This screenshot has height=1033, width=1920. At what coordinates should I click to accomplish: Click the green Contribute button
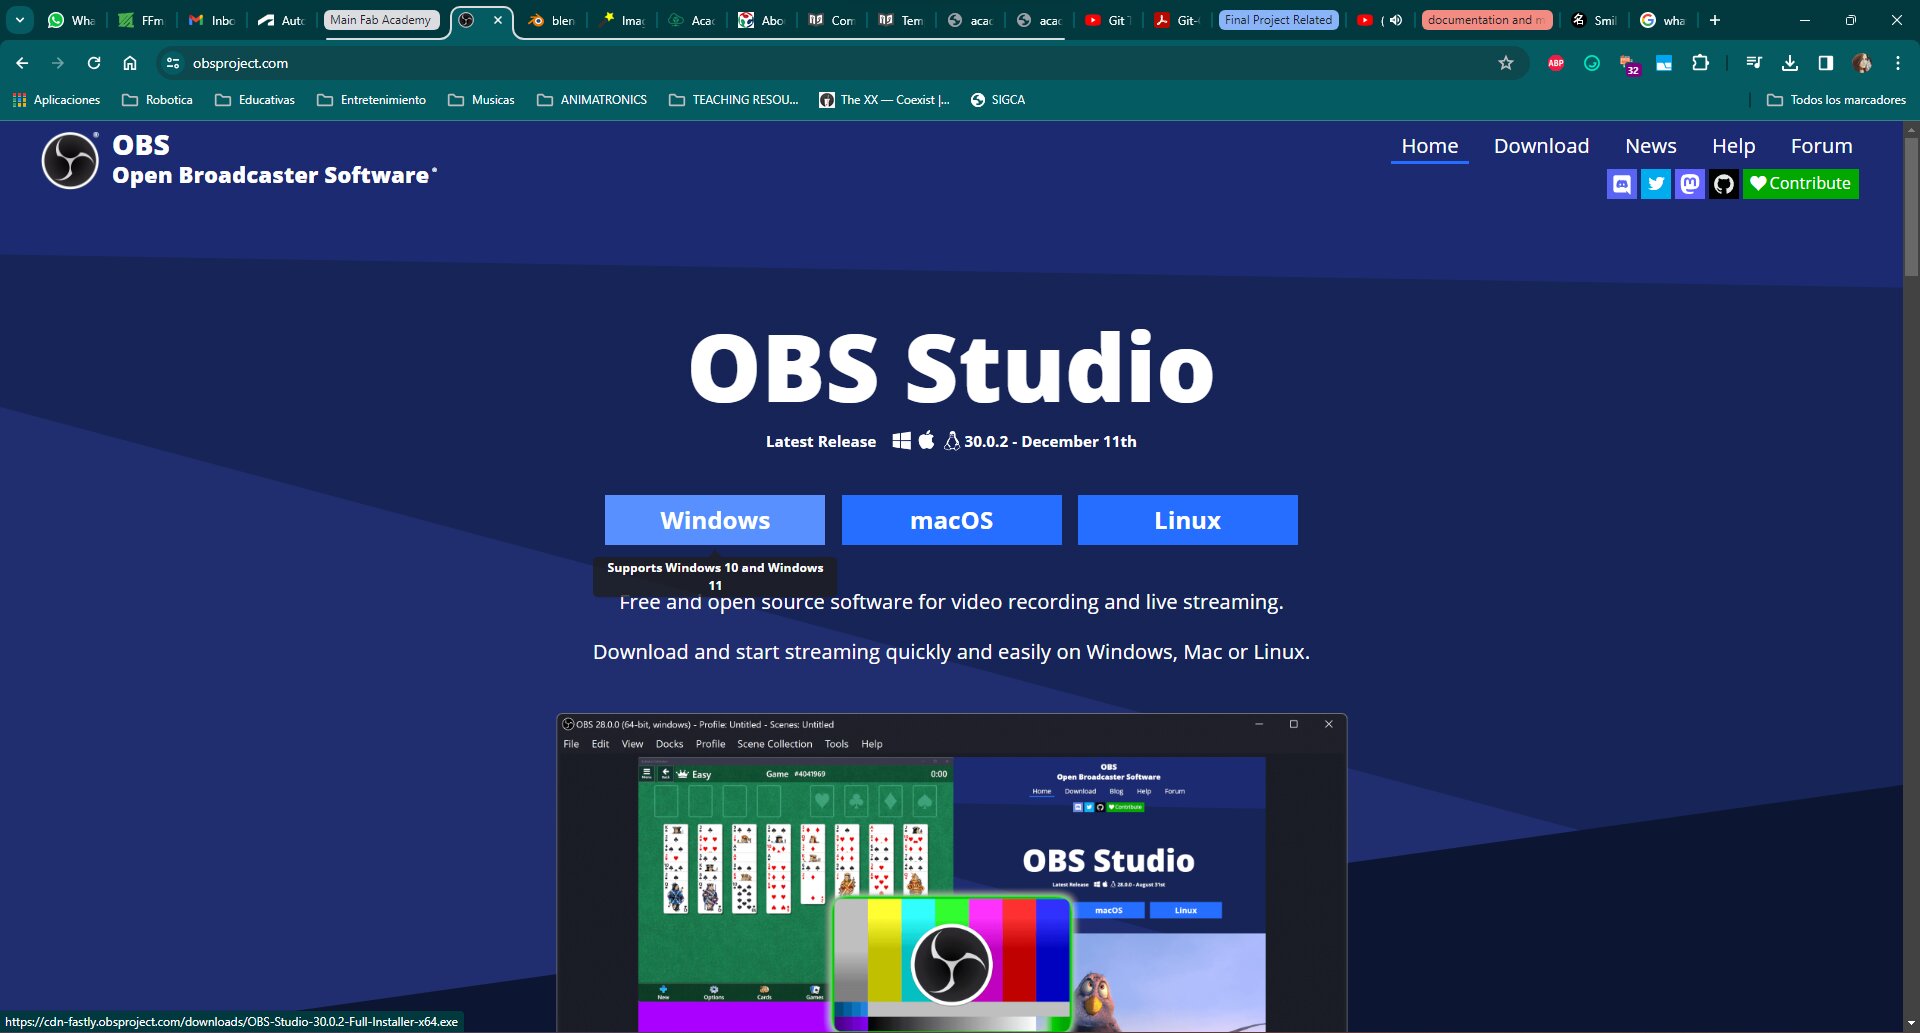click(x=1800, y=184)
